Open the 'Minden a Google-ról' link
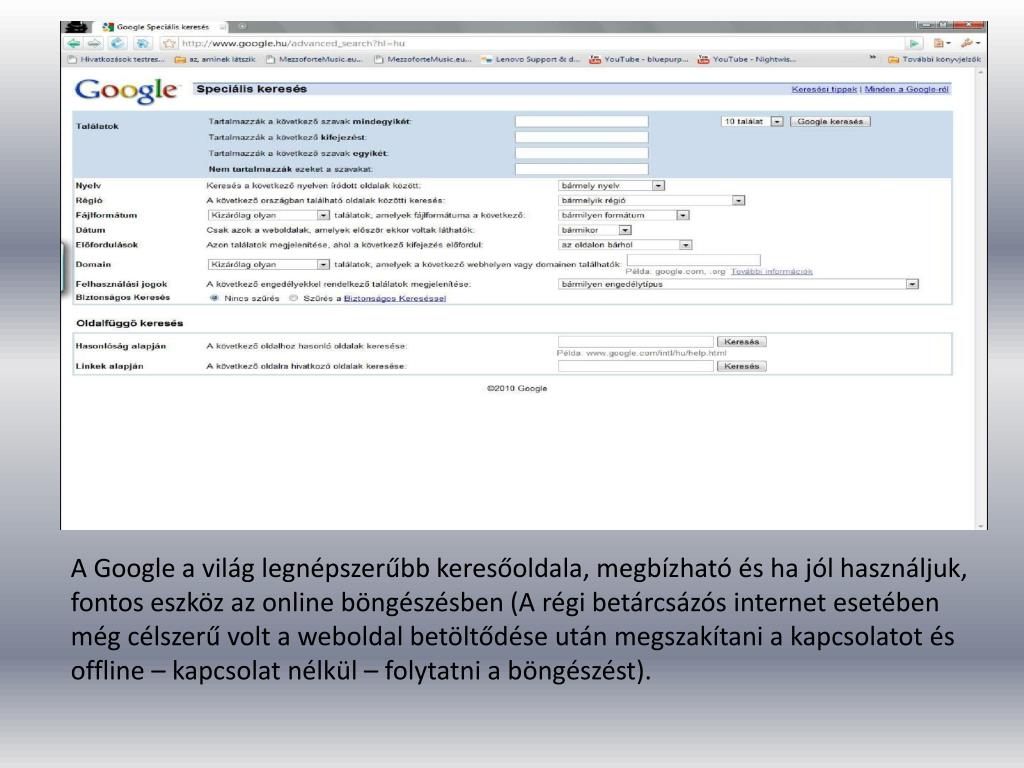1024x768 pixels. tap(906, 89)
